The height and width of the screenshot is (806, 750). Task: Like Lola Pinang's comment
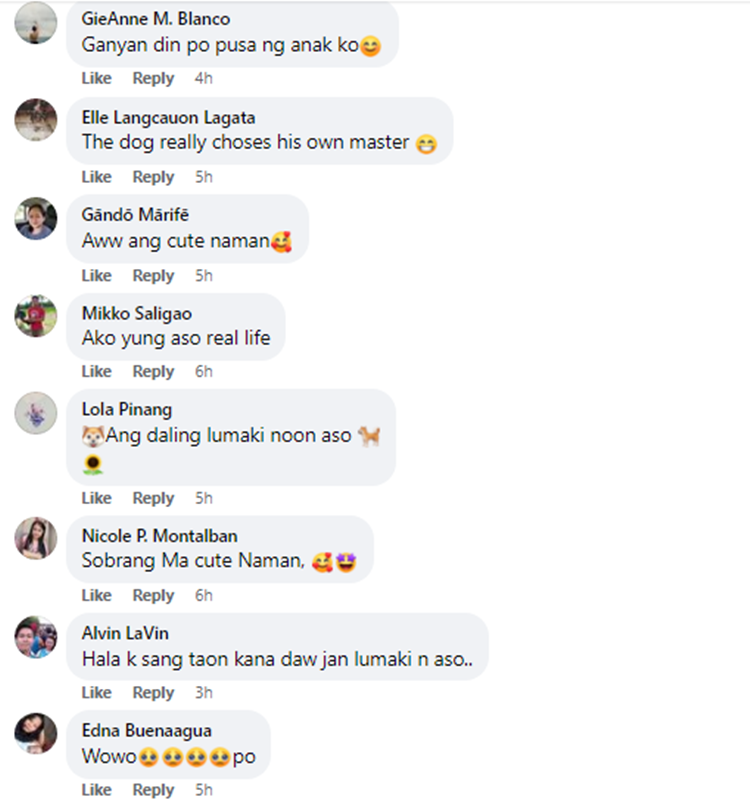[97, 498]
